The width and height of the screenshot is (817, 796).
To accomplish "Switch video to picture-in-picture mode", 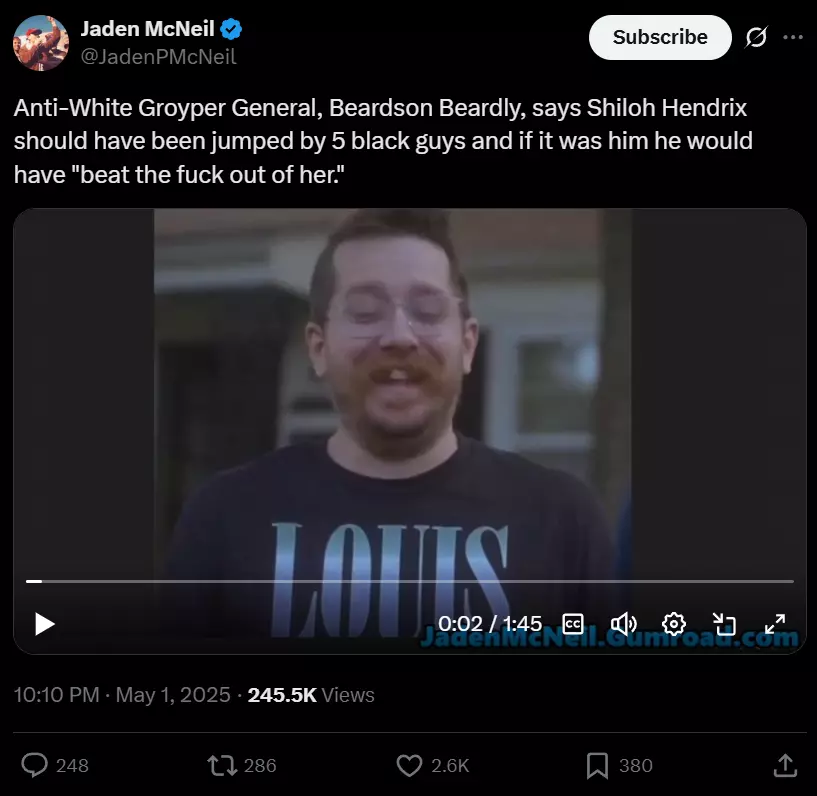I will coord(724,624).
